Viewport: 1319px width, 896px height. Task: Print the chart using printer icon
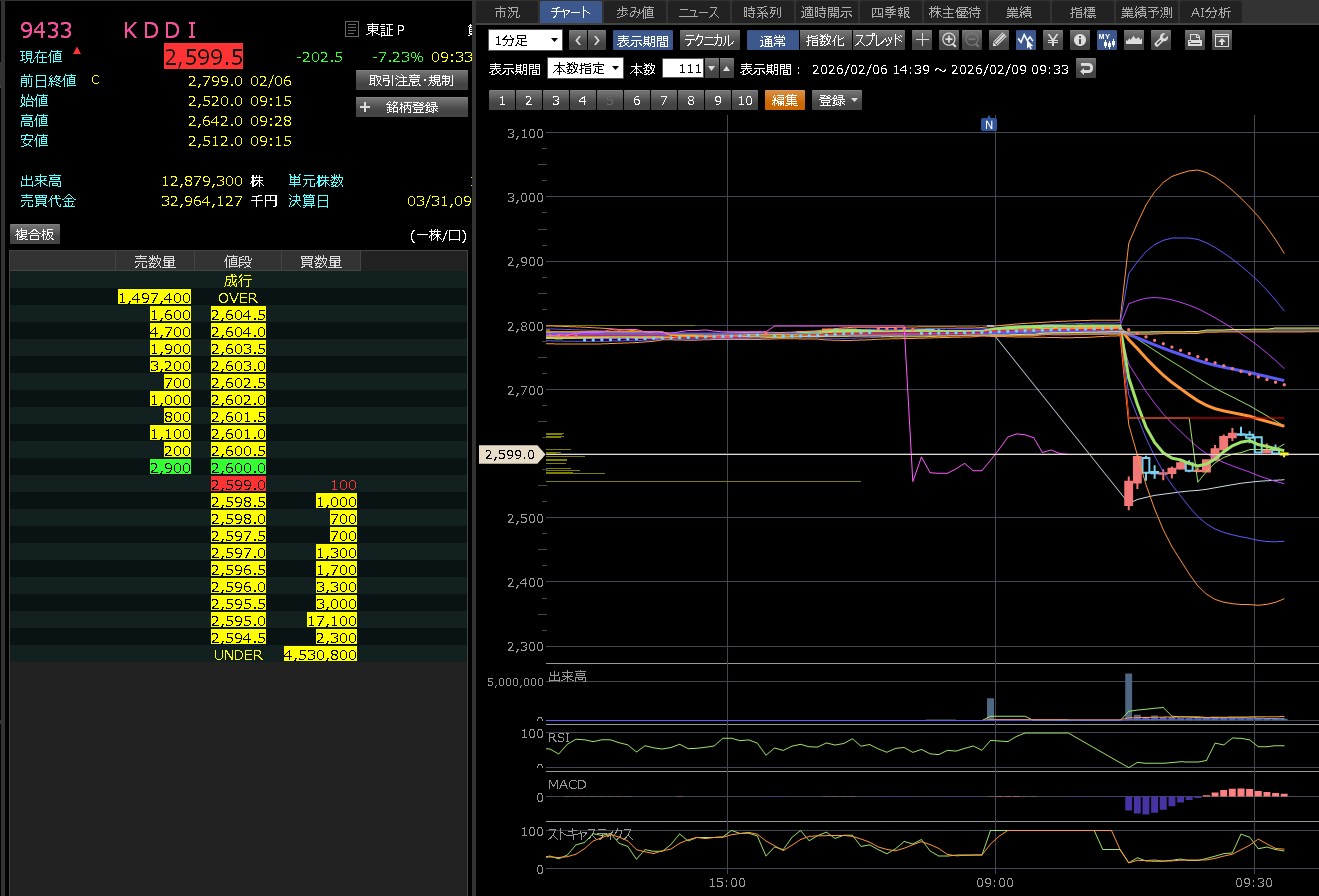[1194, 40]
